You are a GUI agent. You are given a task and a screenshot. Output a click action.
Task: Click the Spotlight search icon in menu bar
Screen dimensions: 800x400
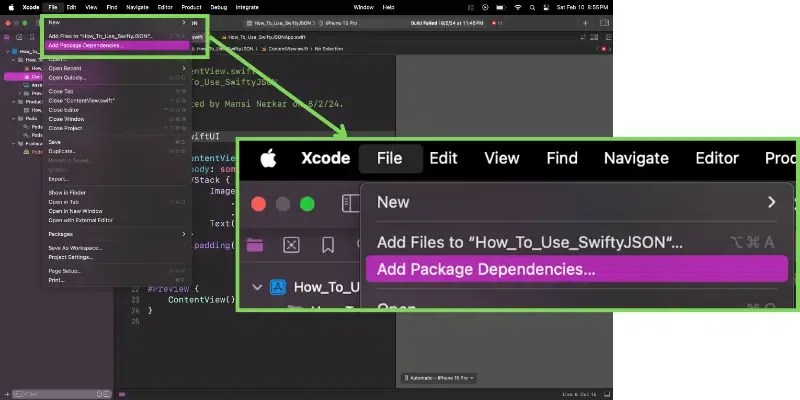coord(532,7)
